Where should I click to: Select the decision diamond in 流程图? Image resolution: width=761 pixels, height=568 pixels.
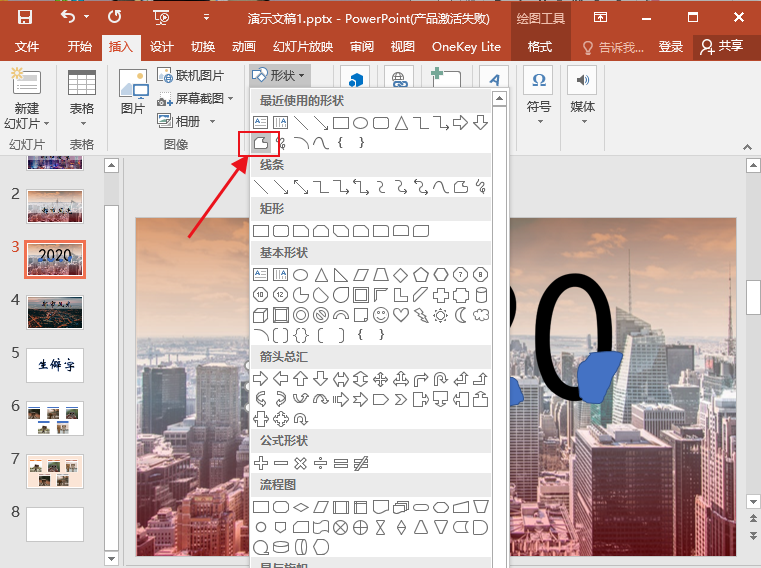(301, 507)
